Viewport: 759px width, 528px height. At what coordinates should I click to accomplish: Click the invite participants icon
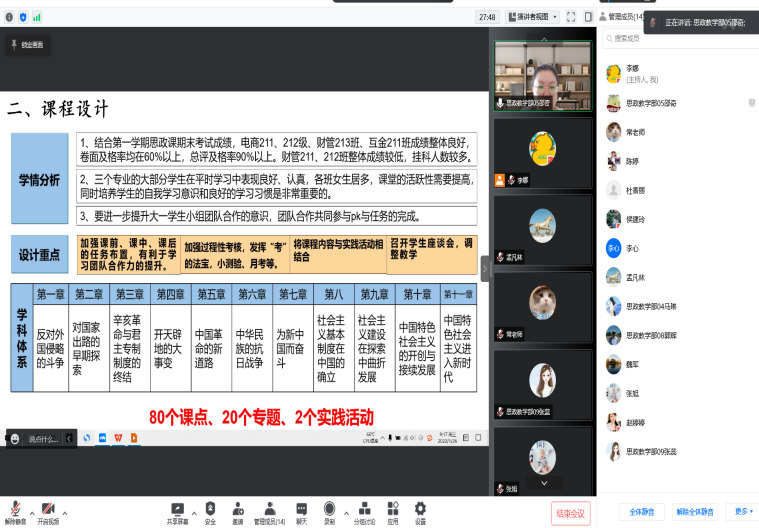[237, 508]
